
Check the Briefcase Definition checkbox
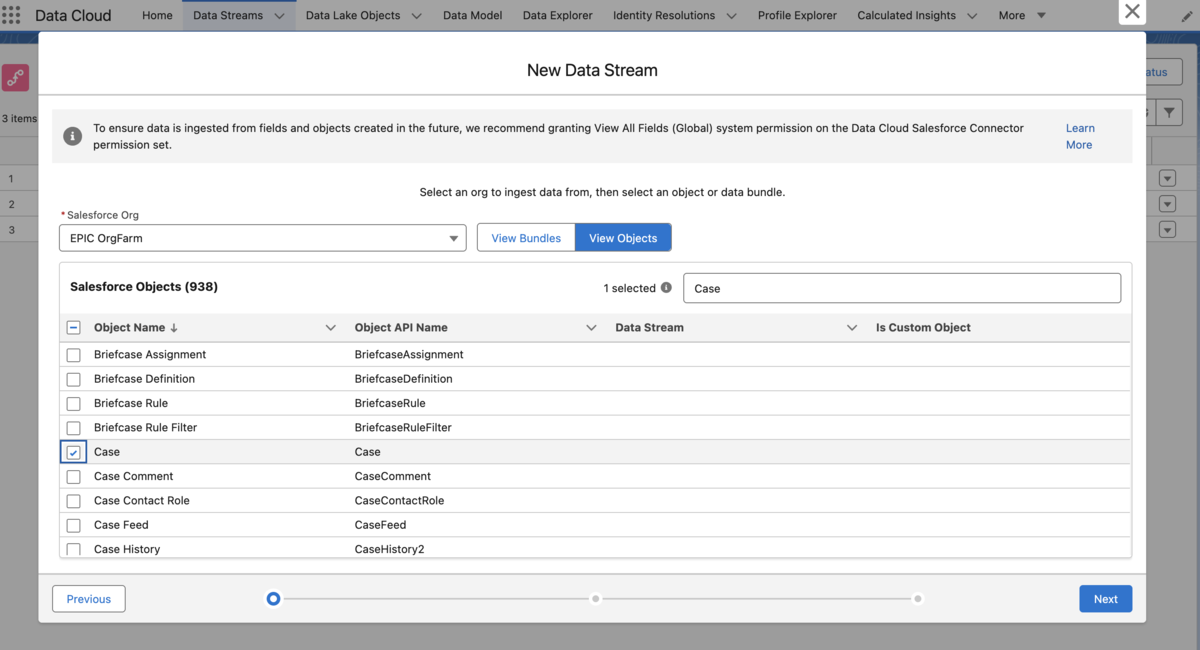click(x=73, y=379)
